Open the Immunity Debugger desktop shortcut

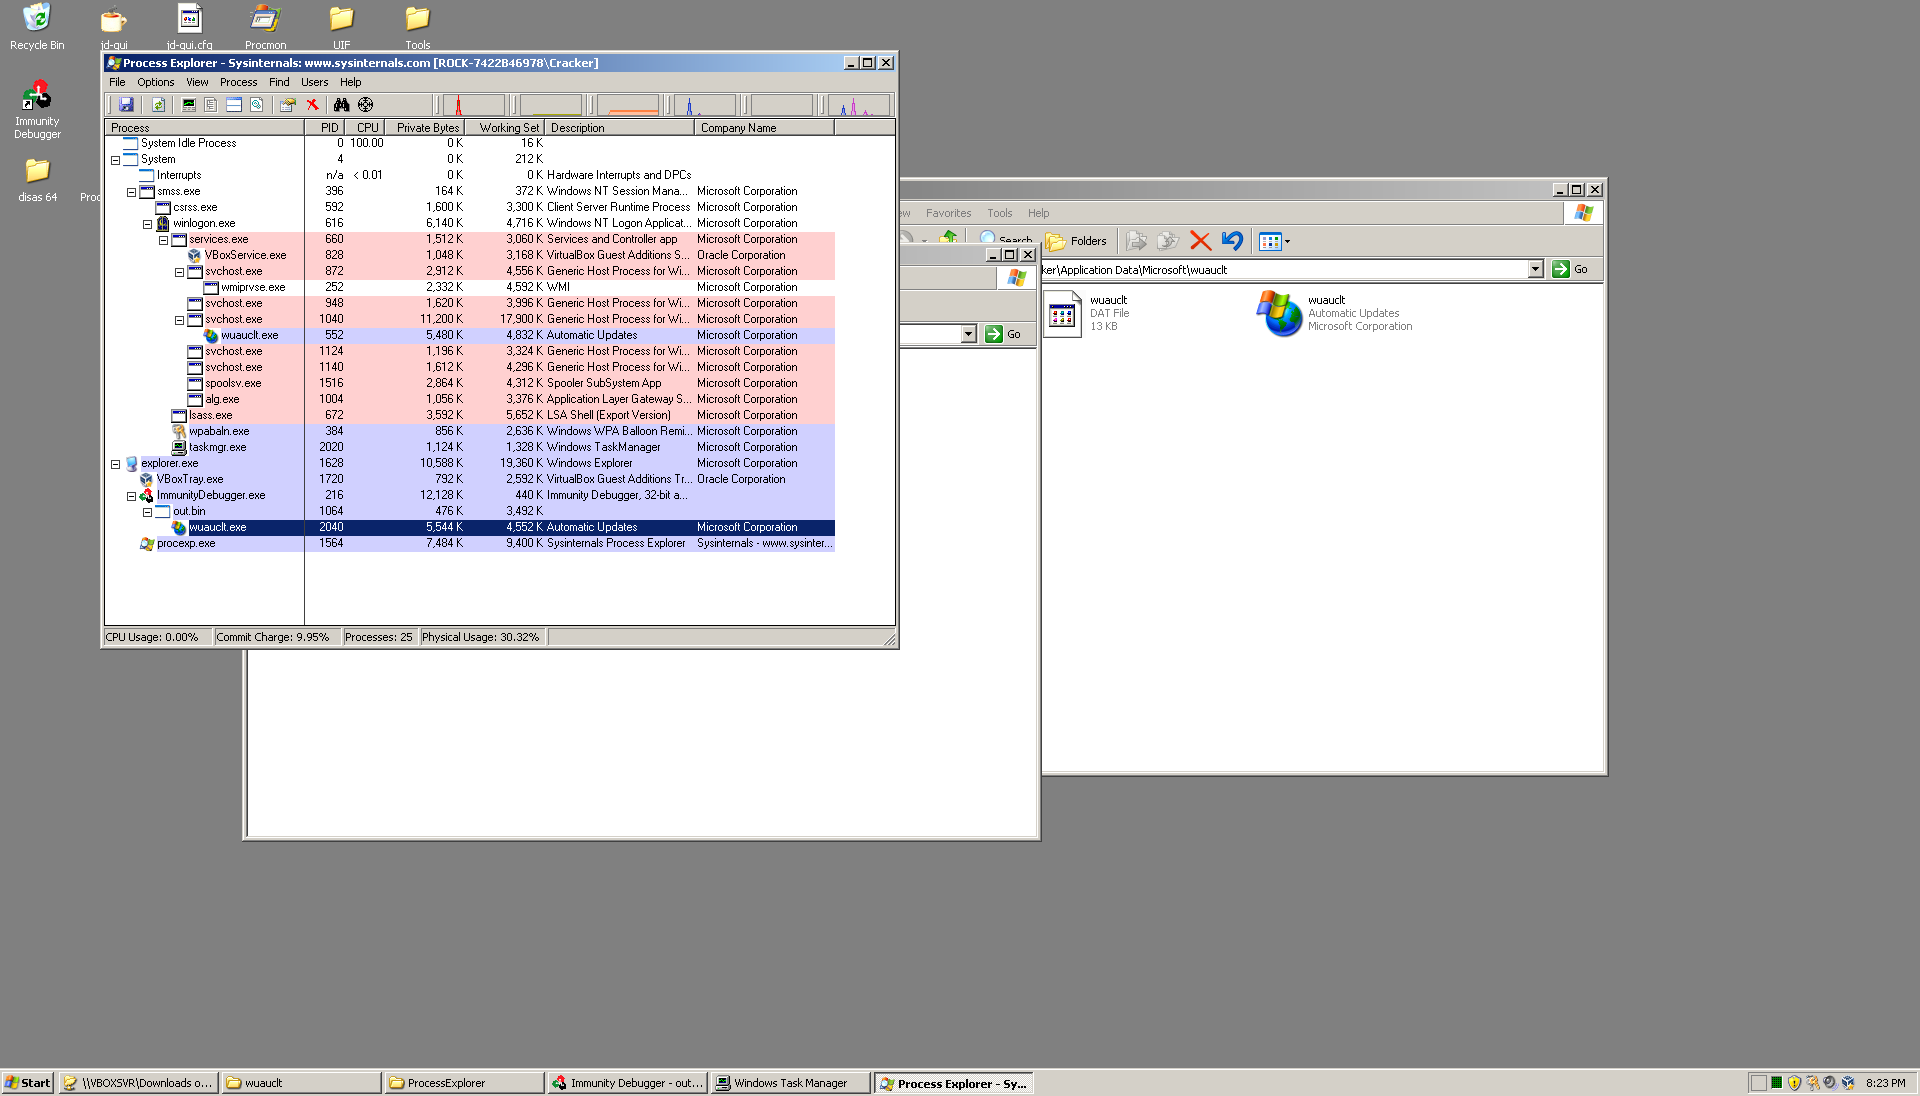(x=37, y=110)
